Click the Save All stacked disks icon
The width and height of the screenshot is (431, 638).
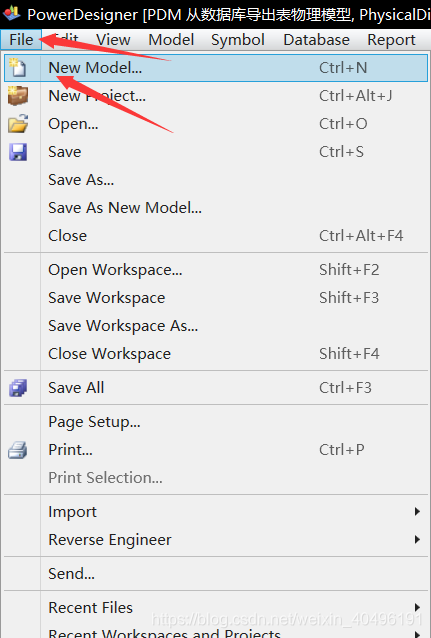point(18,388)
